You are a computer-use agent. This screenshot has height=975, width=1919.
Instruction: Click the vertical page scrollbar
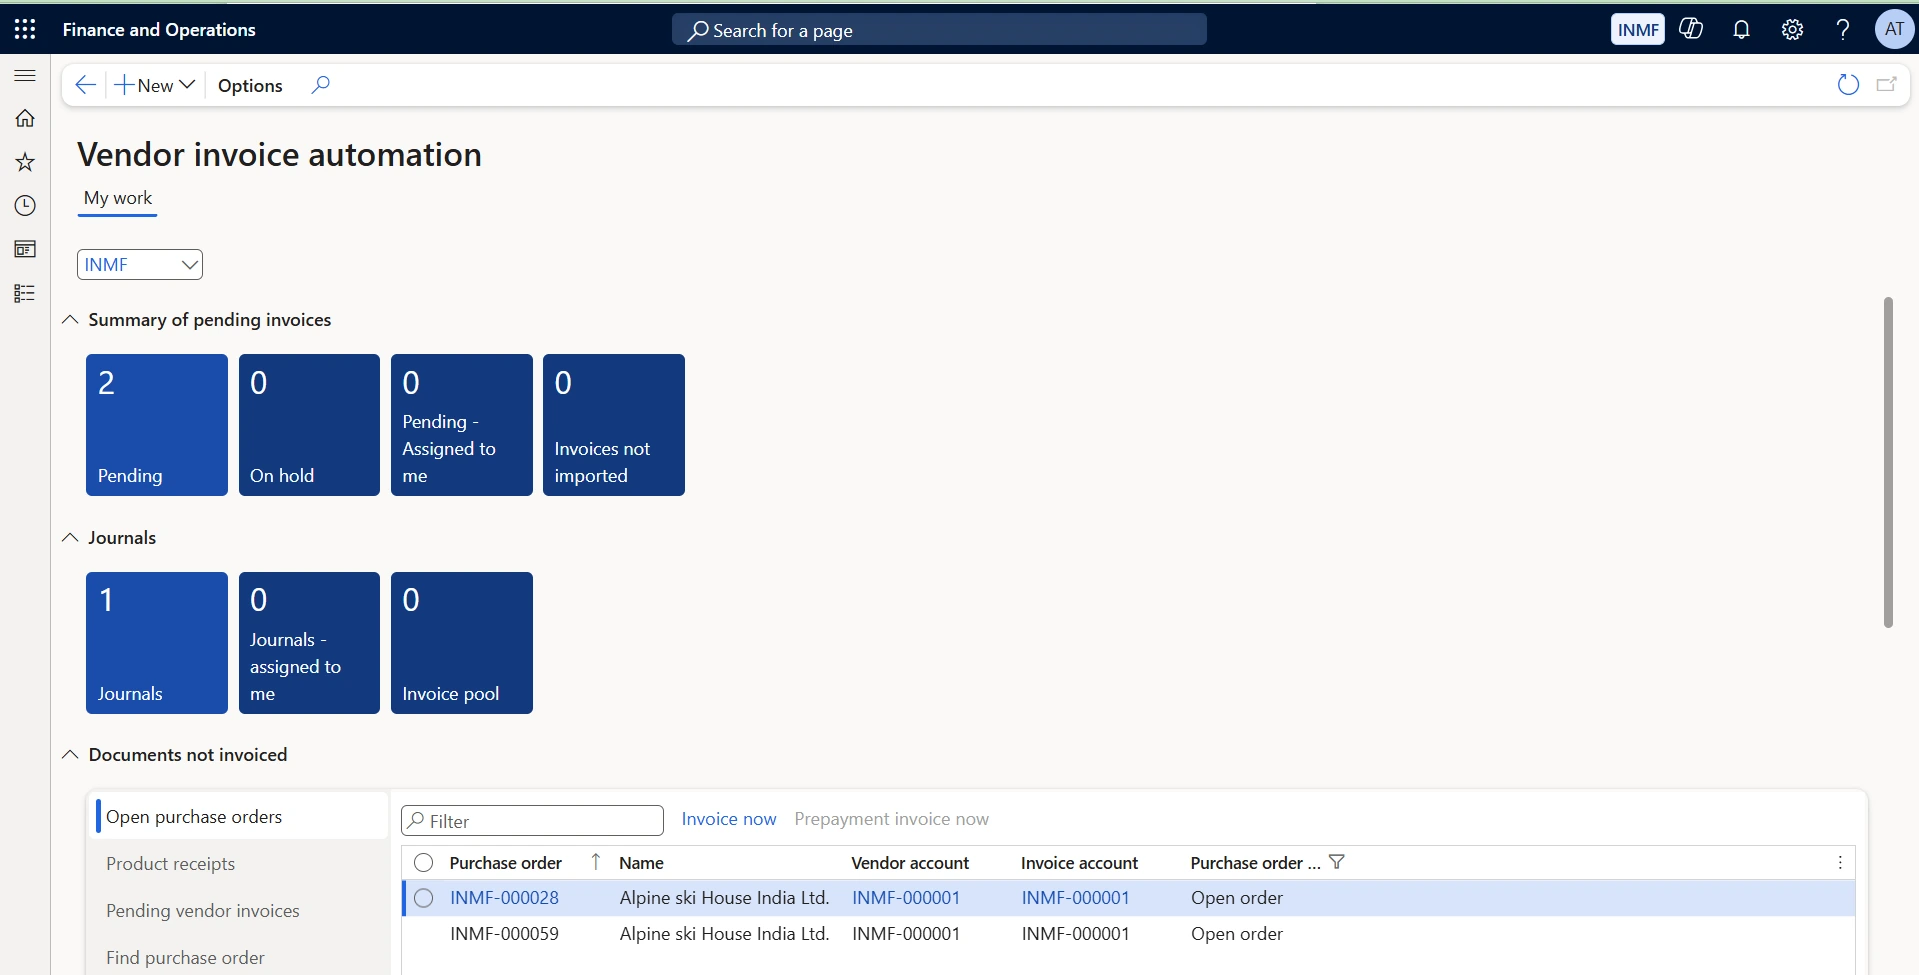[x=1888, y=462]
